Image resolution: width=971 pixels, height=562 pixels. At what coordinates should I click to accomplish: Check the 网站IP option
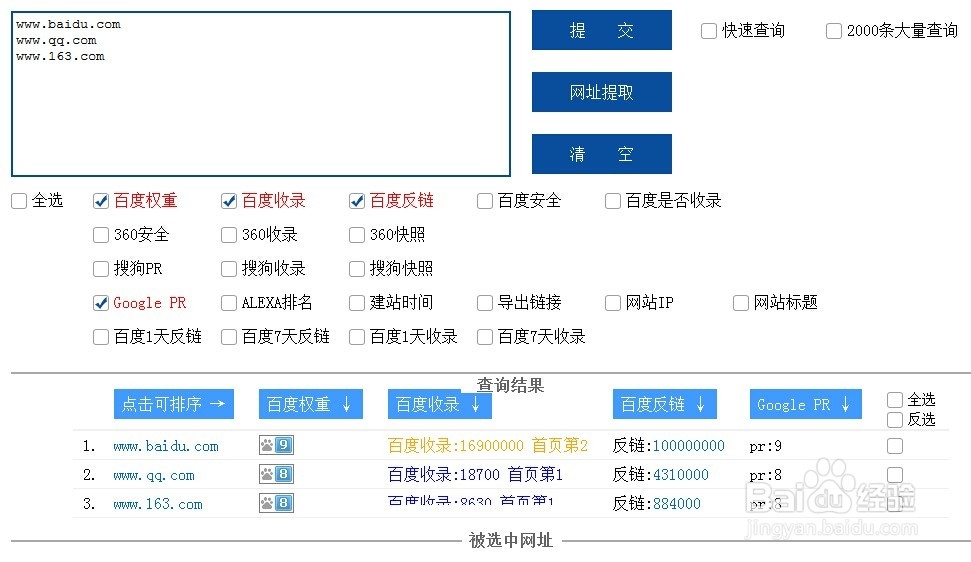coord(613,303)
